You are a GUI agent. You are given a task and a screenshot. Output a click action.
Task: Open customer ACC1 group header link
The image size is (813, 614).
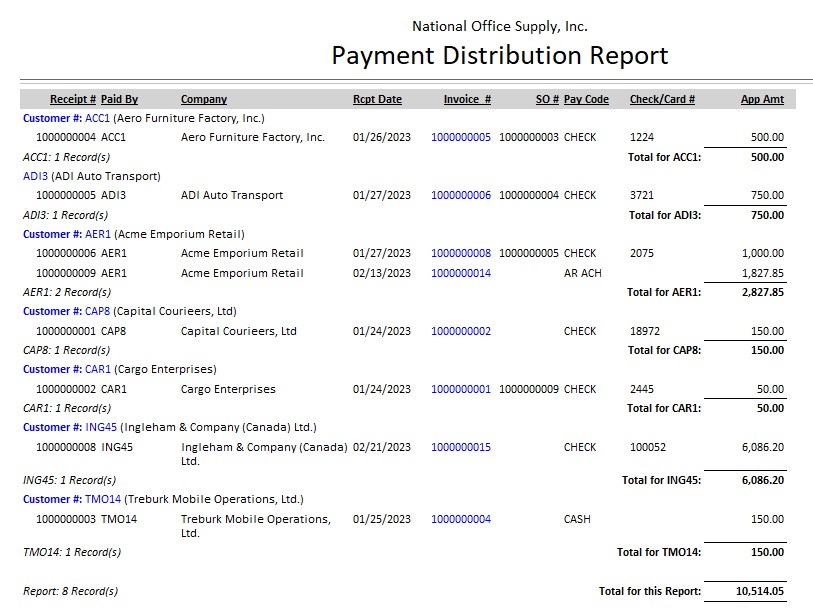tap(97, 118)
